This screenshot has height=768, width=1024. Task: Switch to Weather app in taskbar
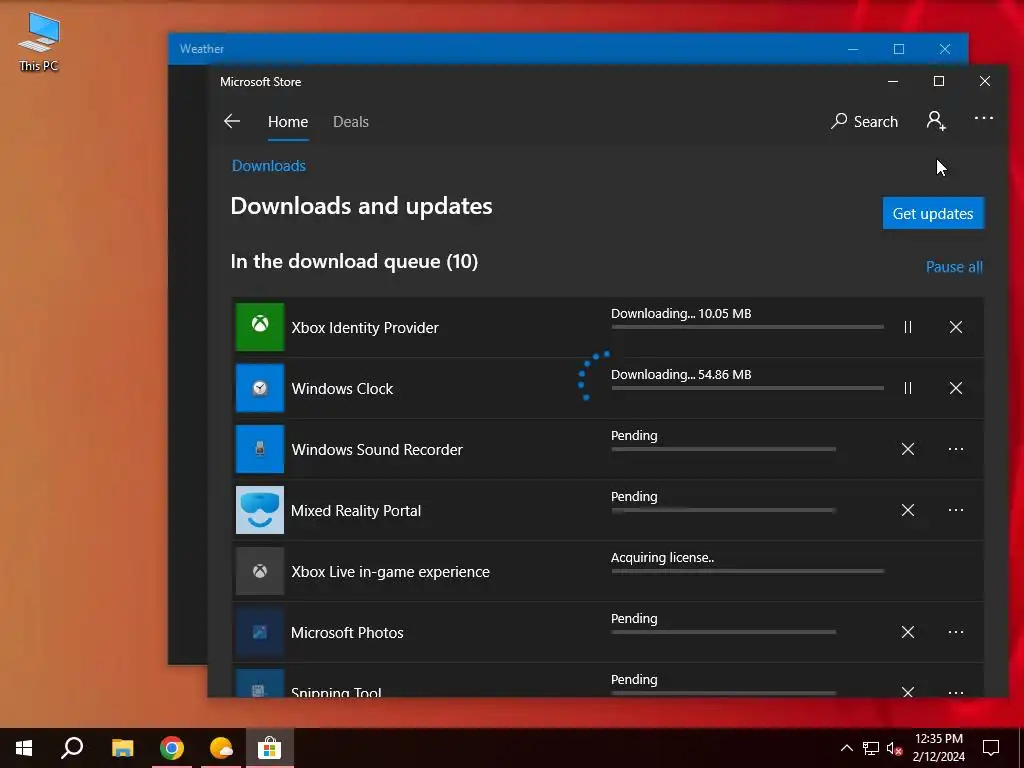[221, 748]
